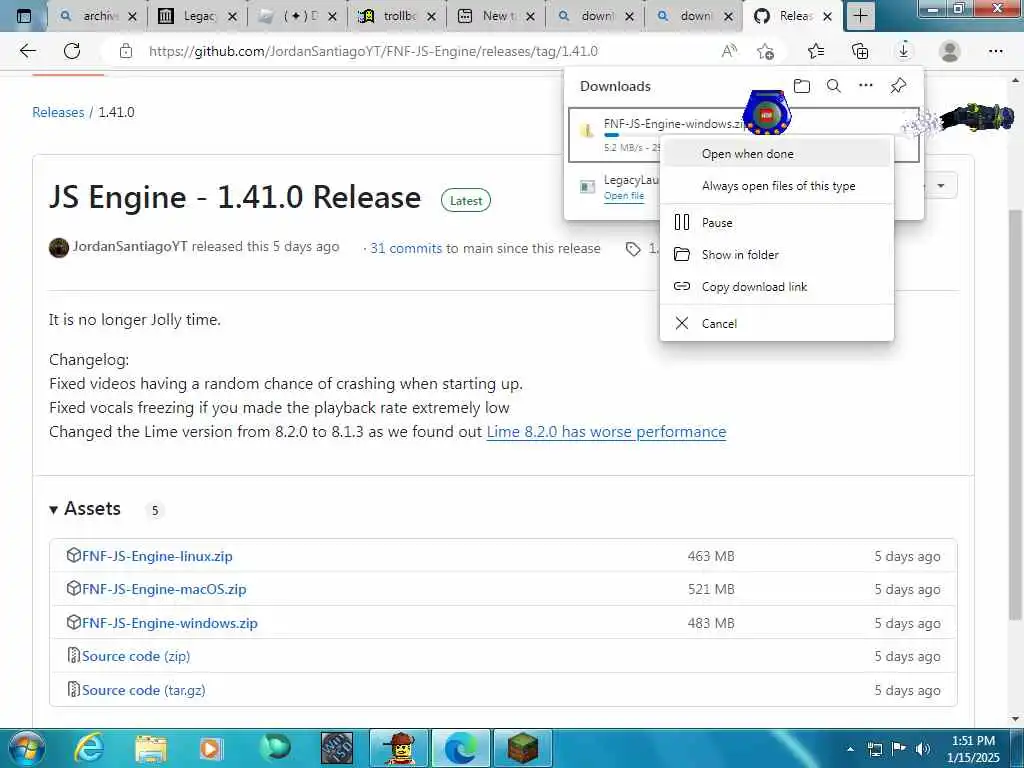Open more options in Downloads panel
Image resolution: width=1024 pixels, height=768 pixels.
coord(866,86)
